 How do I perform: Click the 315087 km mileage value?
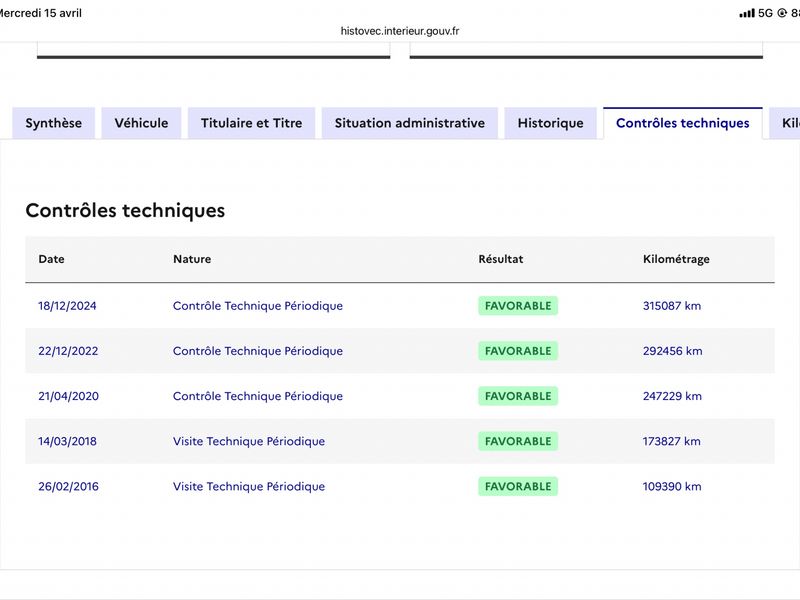[x=672, y=306]
